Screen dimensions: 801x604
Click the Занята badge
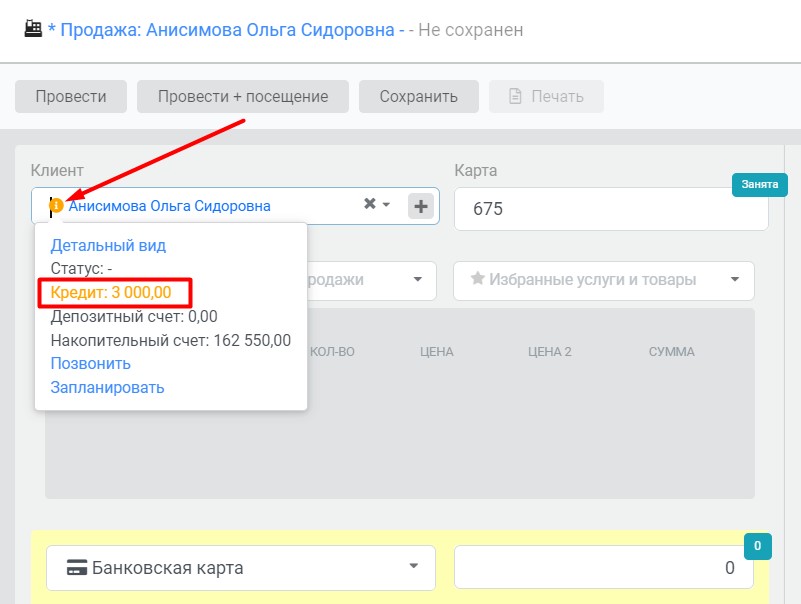pos(760,184)
